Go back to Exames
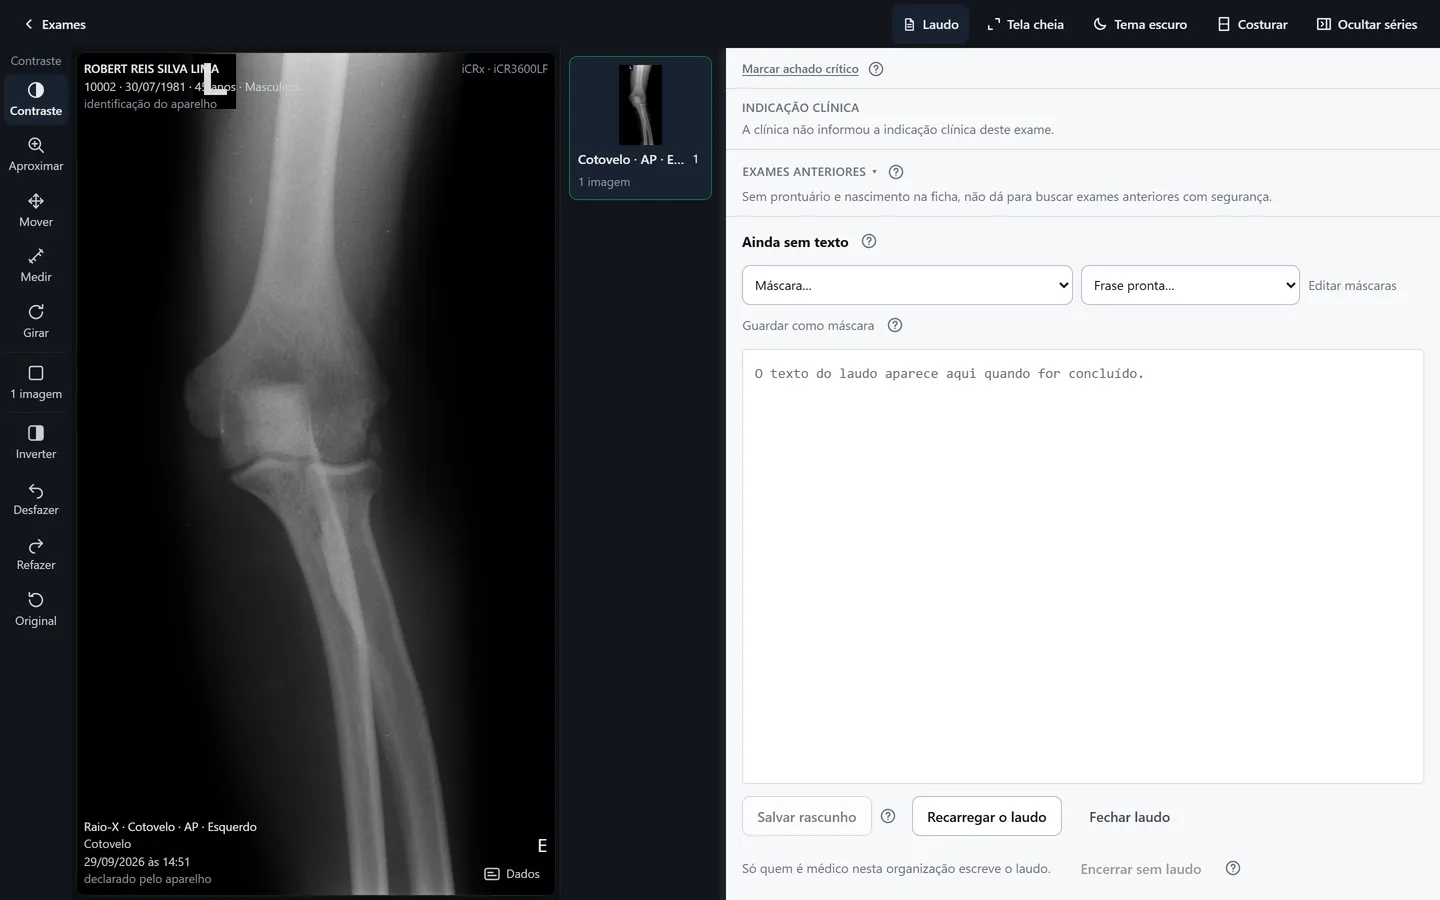1440x900 pixels. (x=55, y=24)
